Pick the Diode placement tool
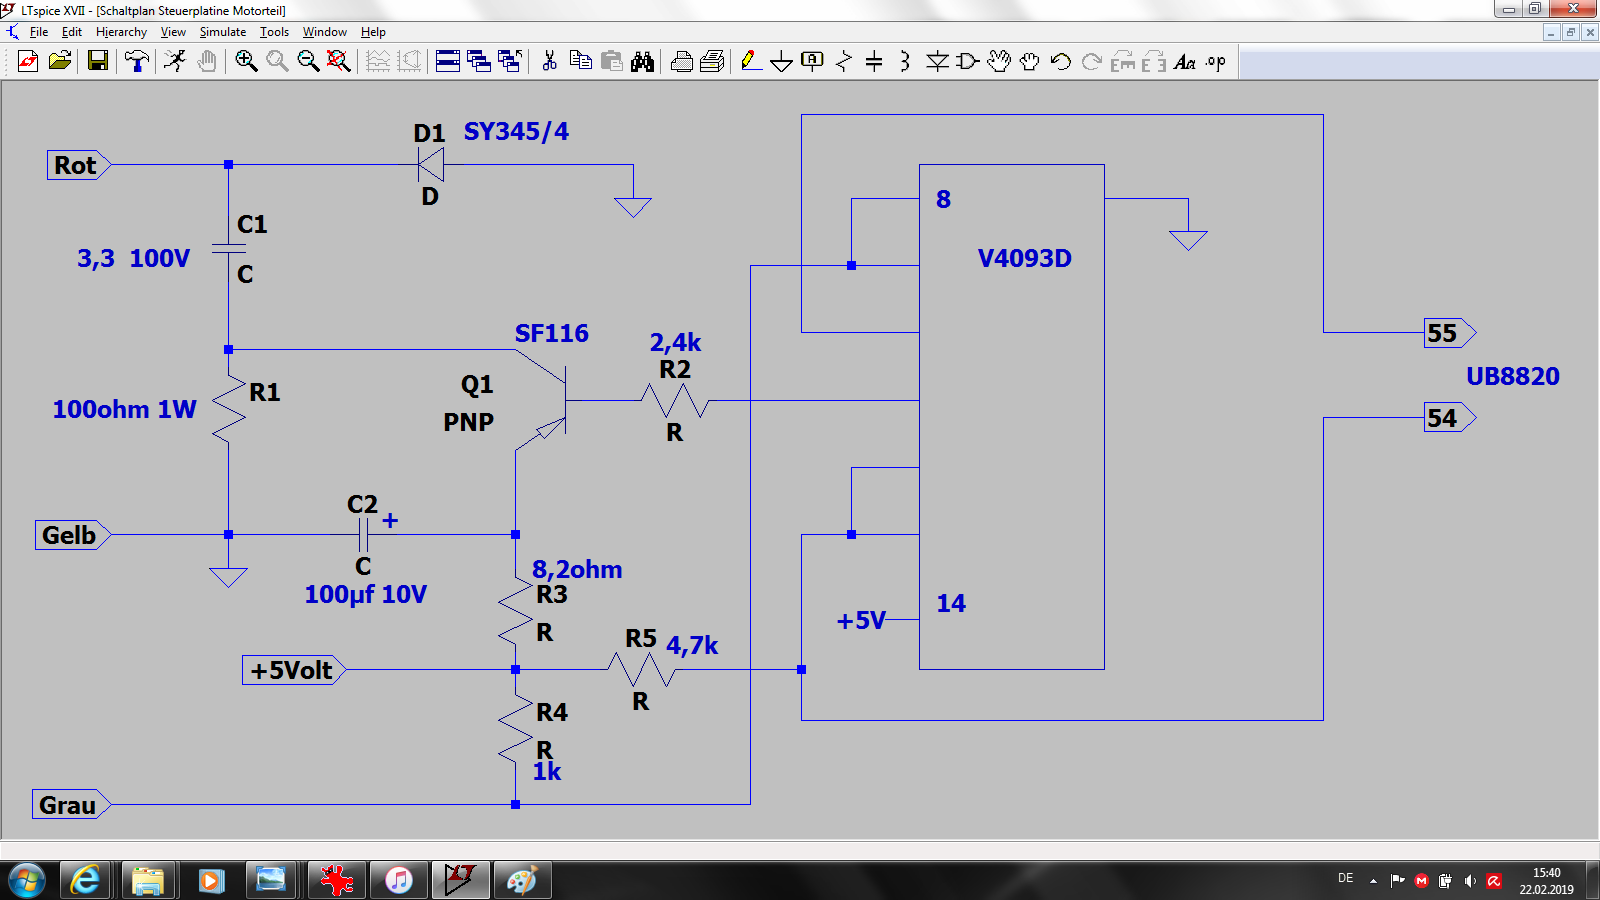This screenshot has height=900, width=1600. tap(937, 62)
